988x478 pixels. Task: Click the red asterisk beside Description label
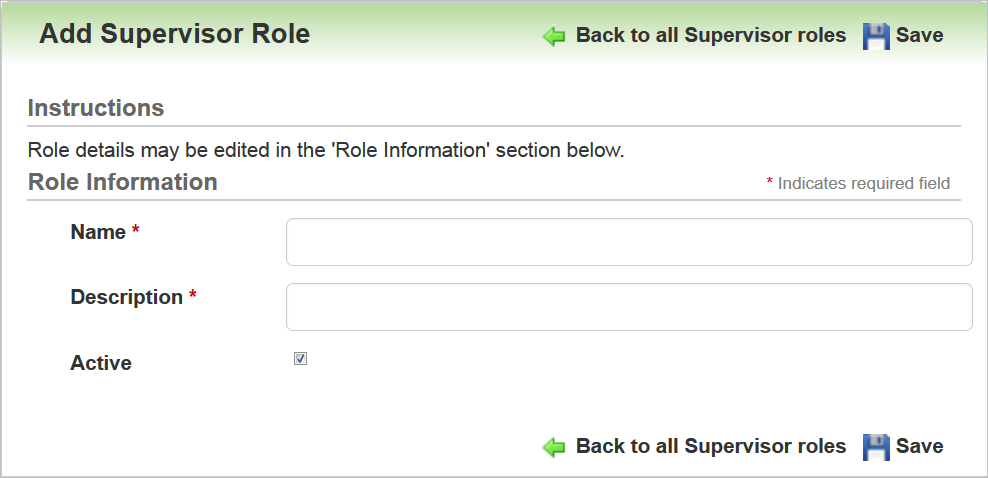(x=193, y=296)
